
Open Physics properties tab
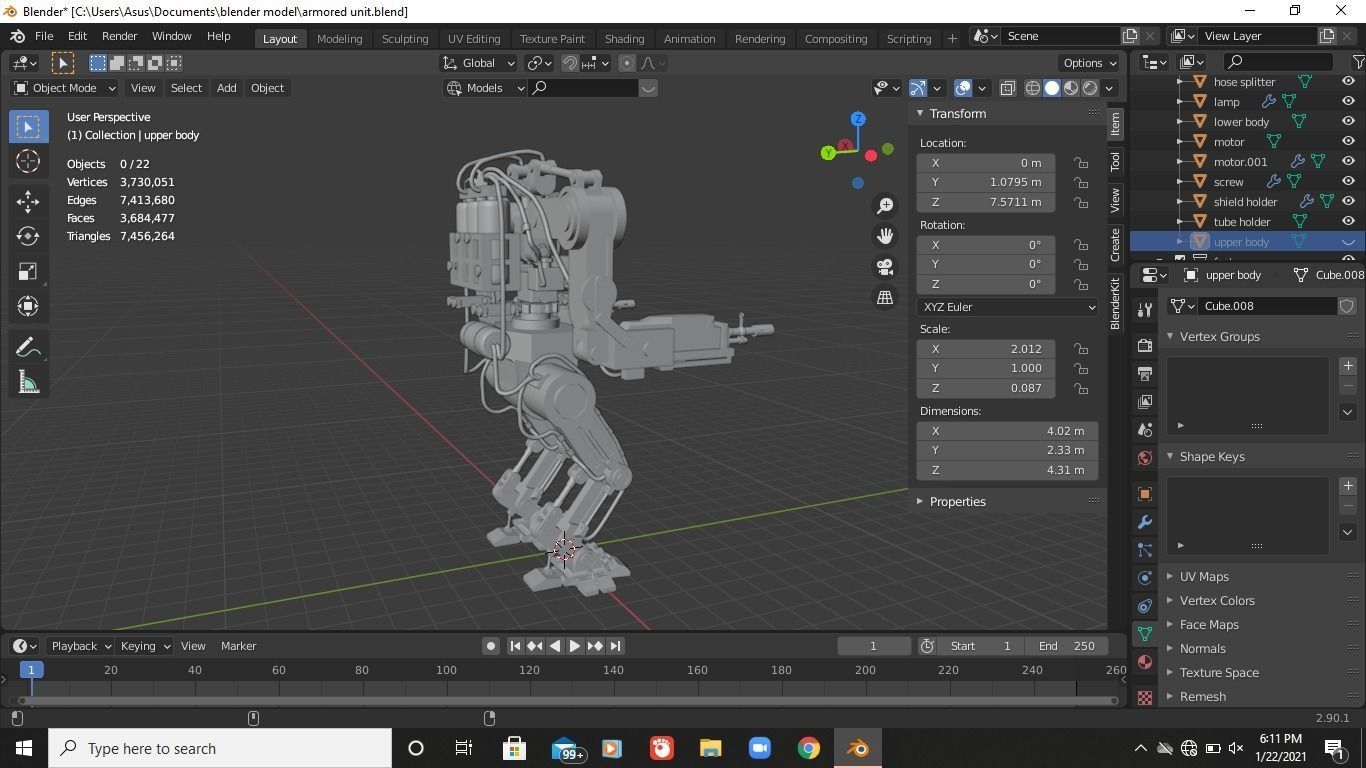coord(1145,578)
